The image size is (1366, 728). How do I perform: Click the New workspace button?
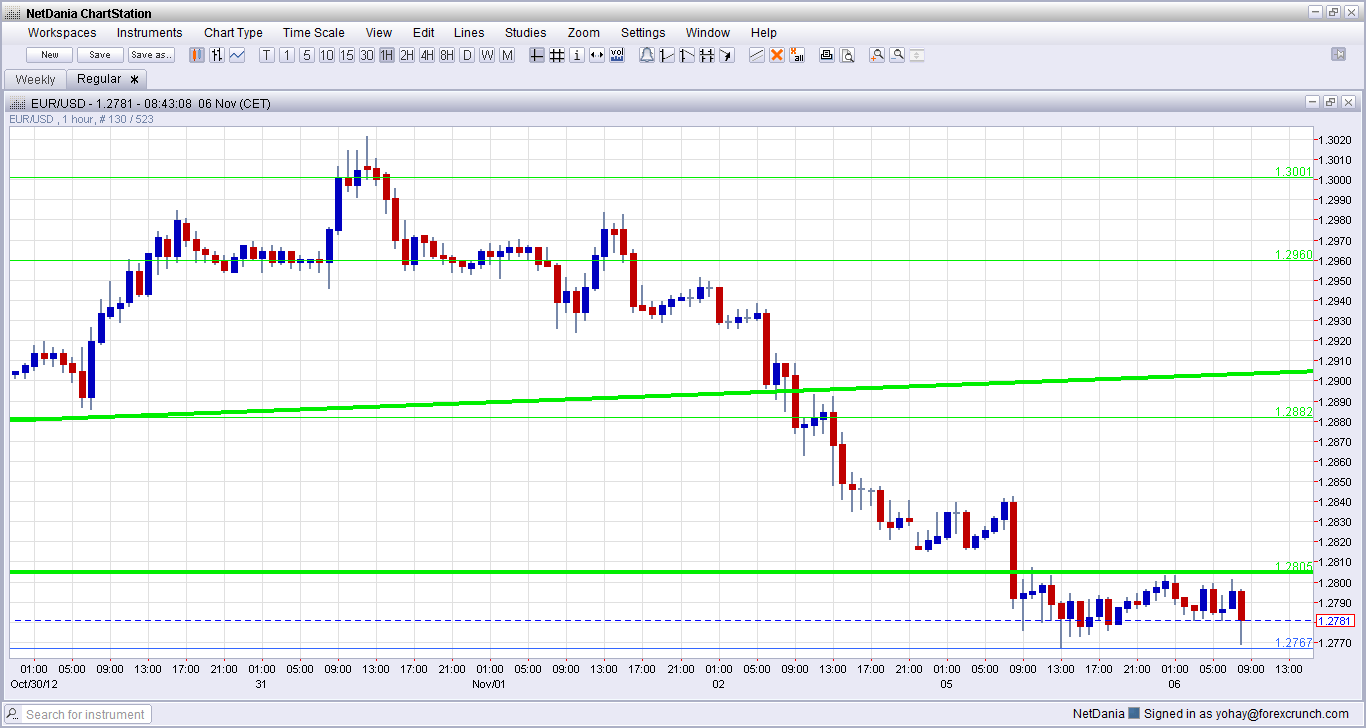tap(50, 55)
